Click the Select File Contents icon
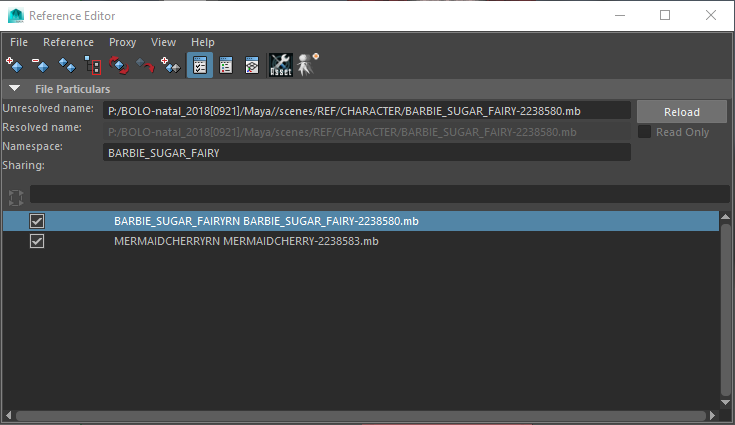Viewport: 735px width, 425px height. [93, 66]
